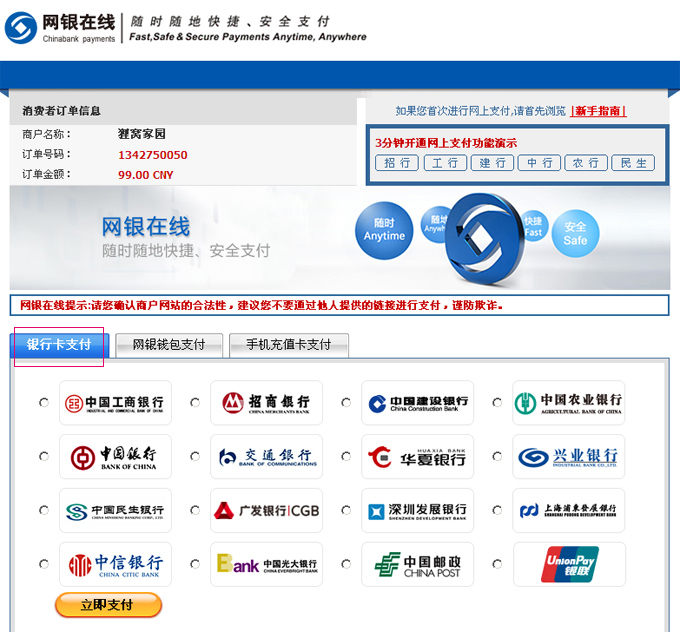
Task: Select the 兴业银行 radio button
Action: (x=497, y=456)
